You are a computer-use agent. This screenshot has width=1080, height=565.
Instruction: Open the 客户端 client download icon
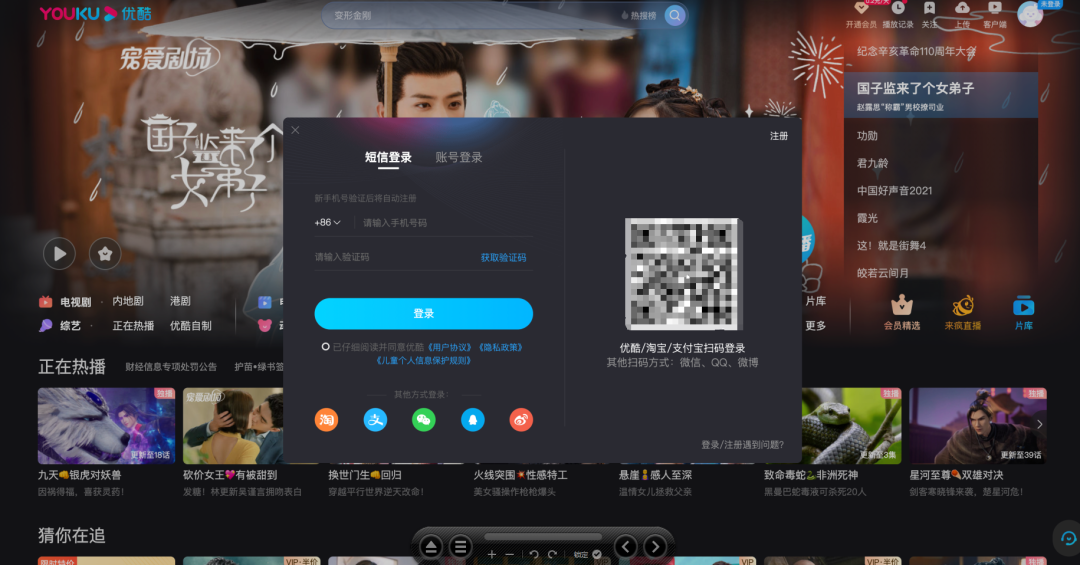(x=995, y=8)
